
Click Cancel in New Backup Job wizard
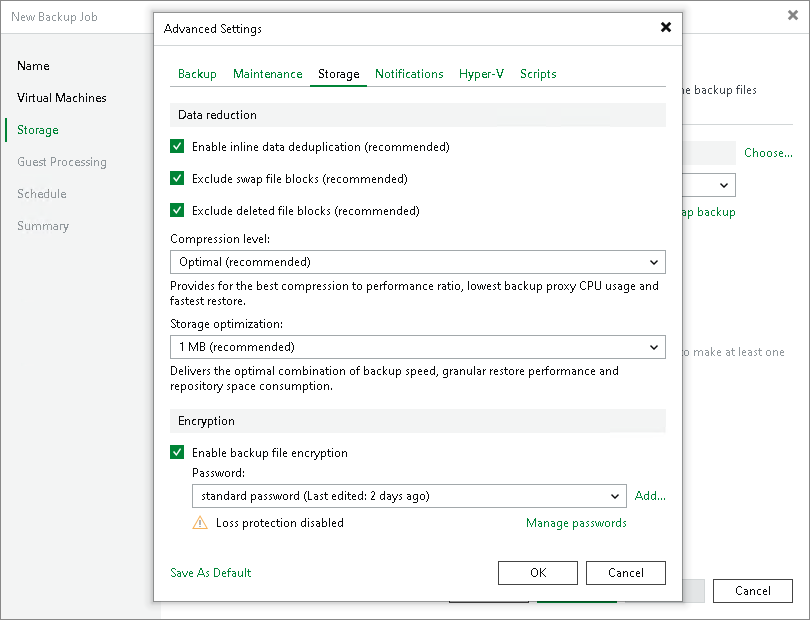pos(753,591)
